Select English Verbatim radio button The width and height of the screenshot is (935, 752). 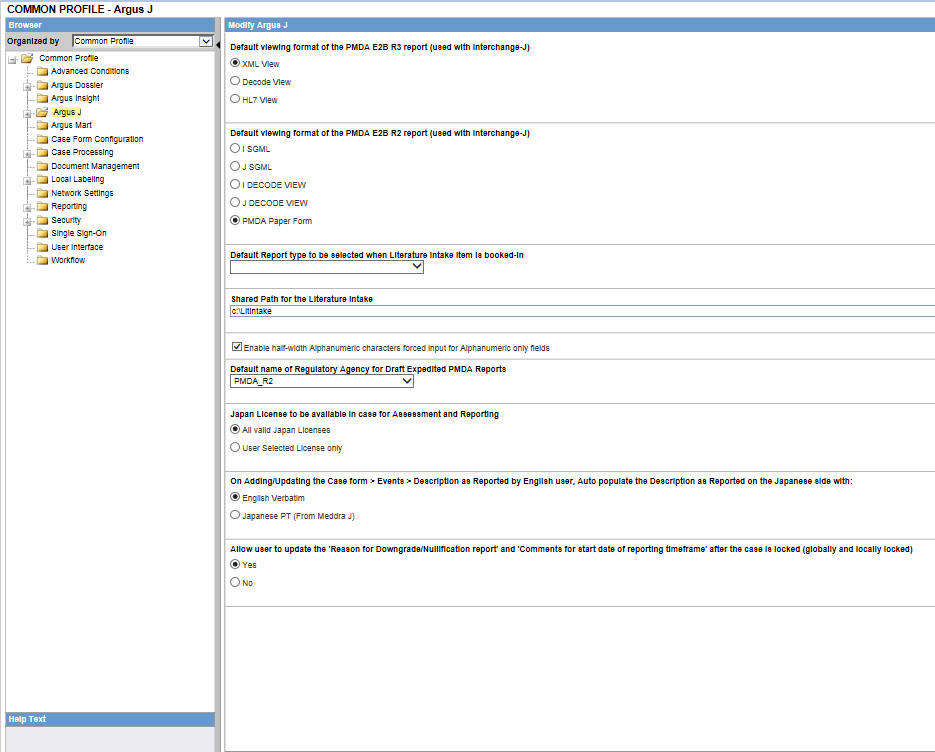(235, 497)
